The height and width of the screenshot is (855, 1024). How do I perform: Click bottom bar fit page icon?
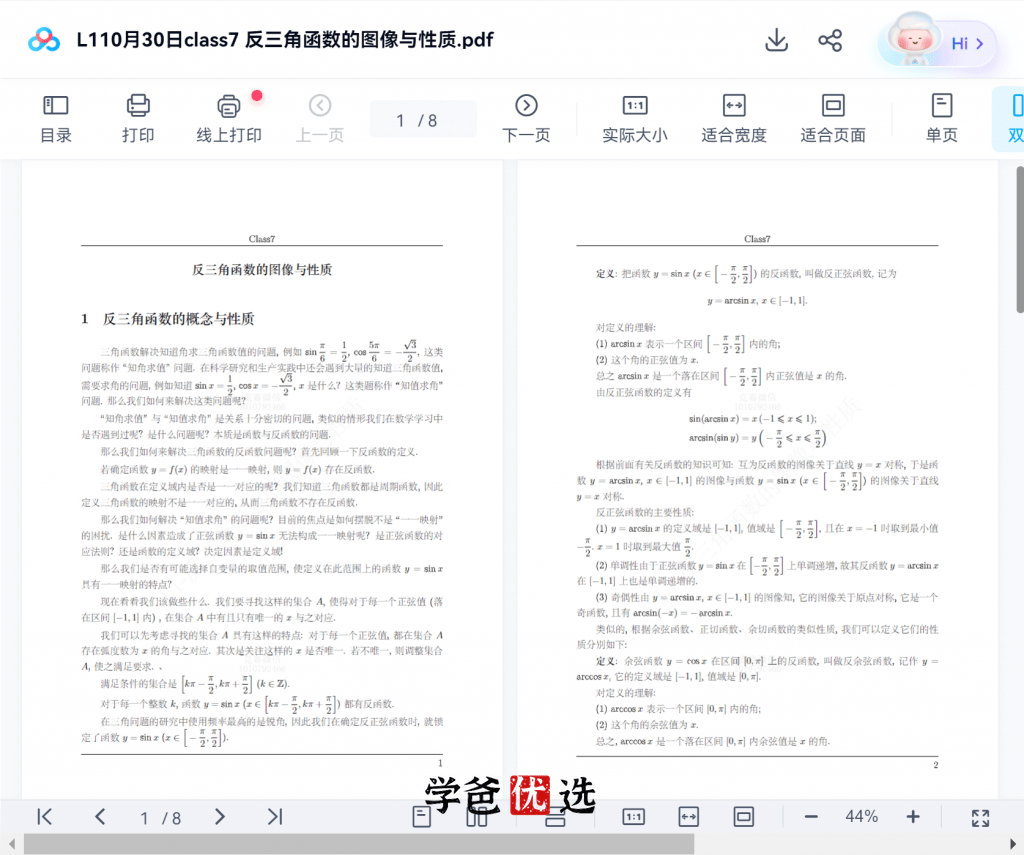click(743, 816)
